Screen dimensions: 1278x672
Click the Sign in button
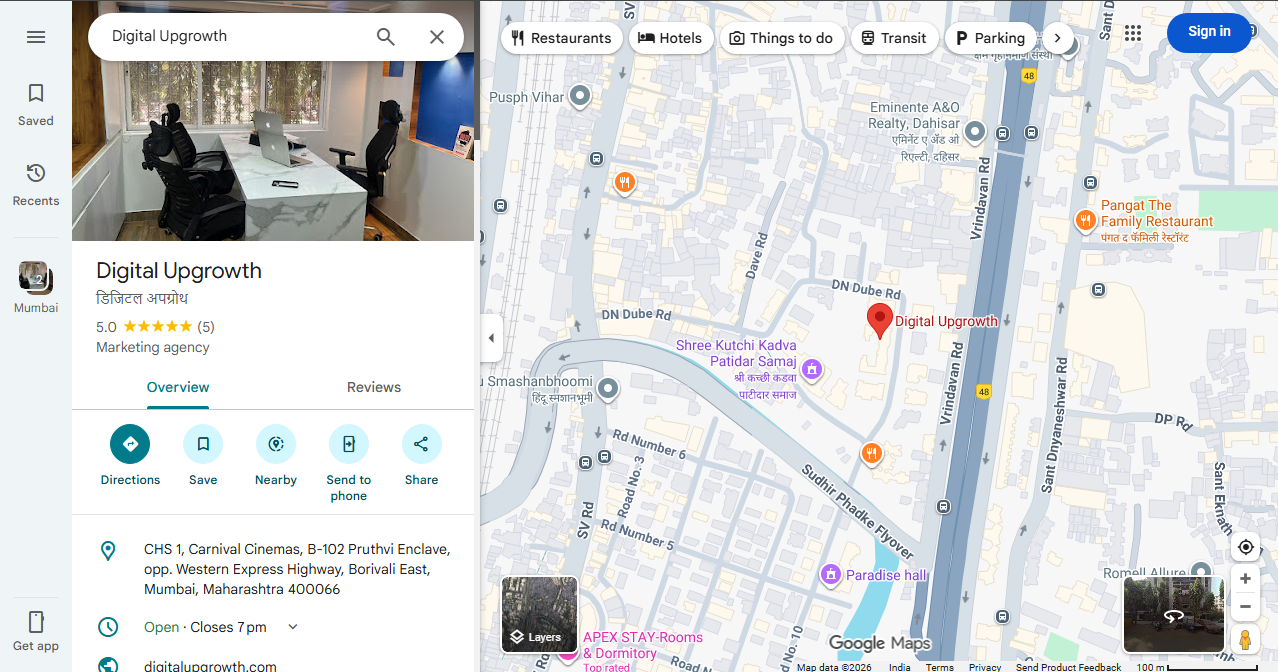(x=1209, y=32)
